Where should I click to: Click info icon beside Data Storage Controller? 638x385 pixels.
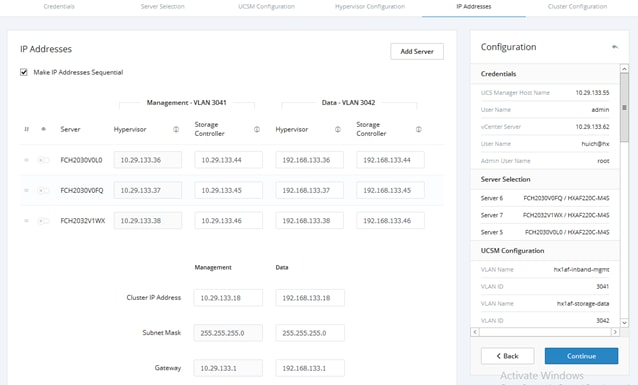[x=419, y=129]
